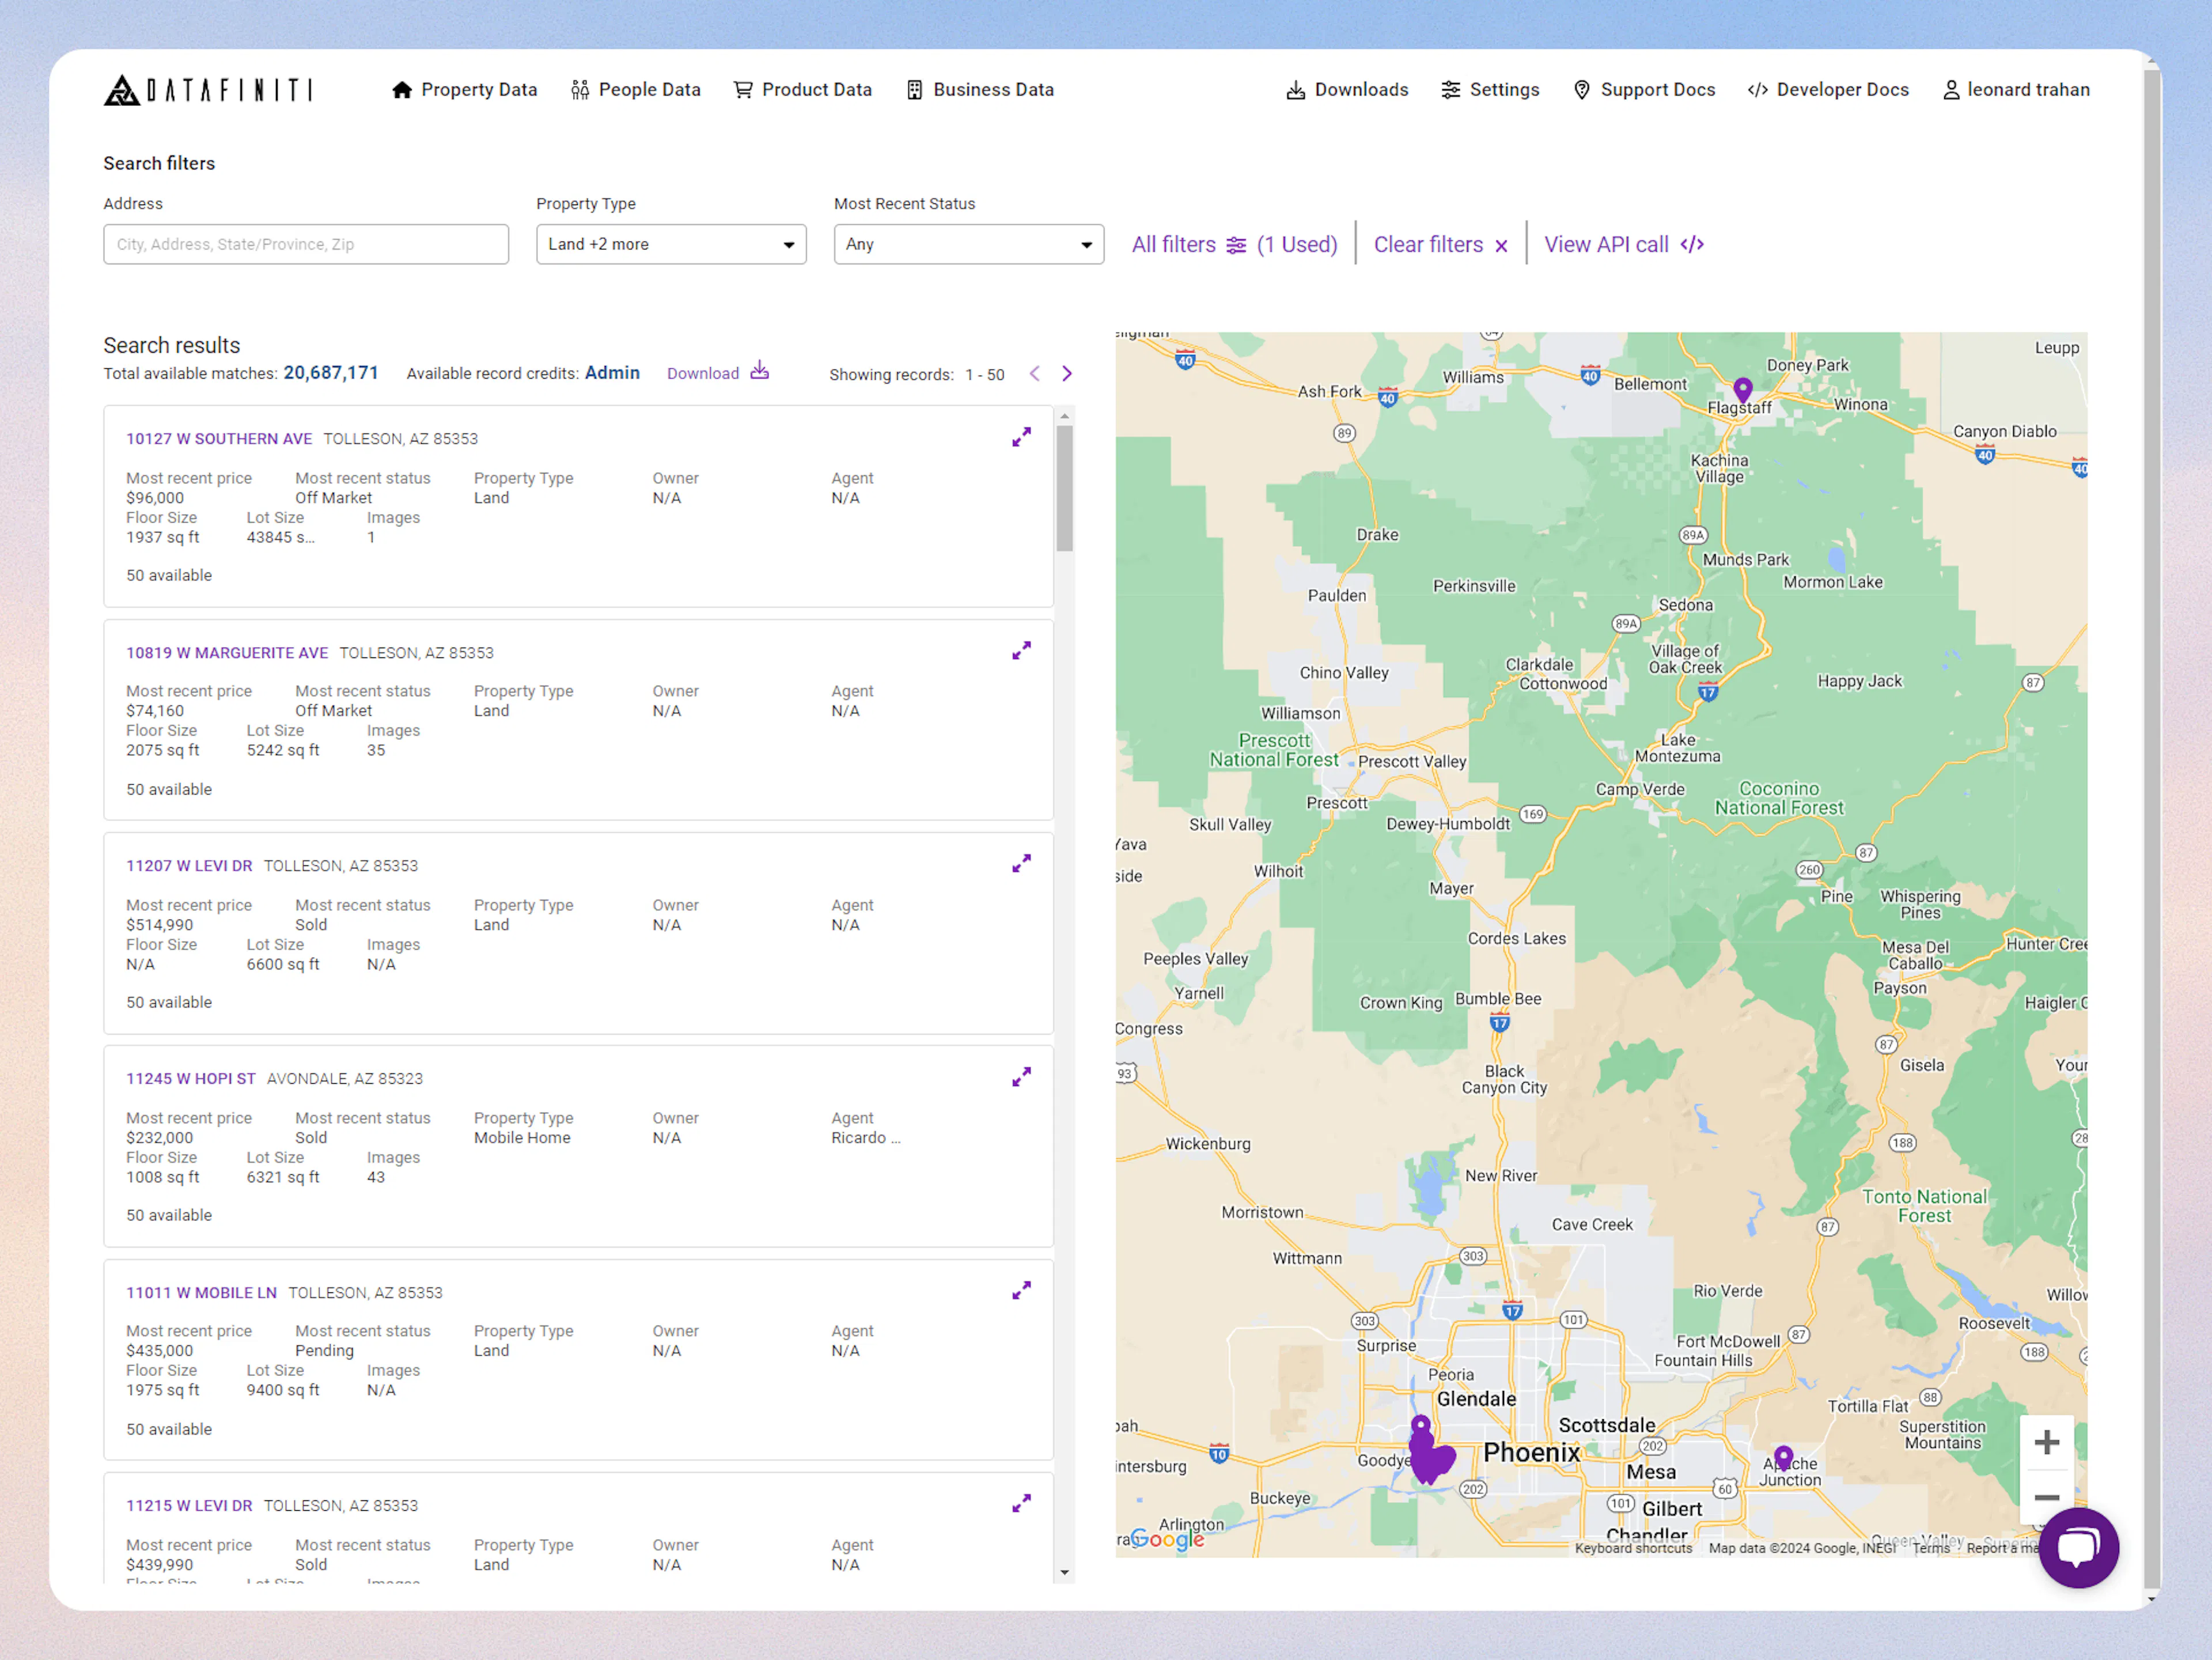The height and width of the screenshot is (1660, 2212).
Task: Clear all active filters
Action: coord(1439,244)
